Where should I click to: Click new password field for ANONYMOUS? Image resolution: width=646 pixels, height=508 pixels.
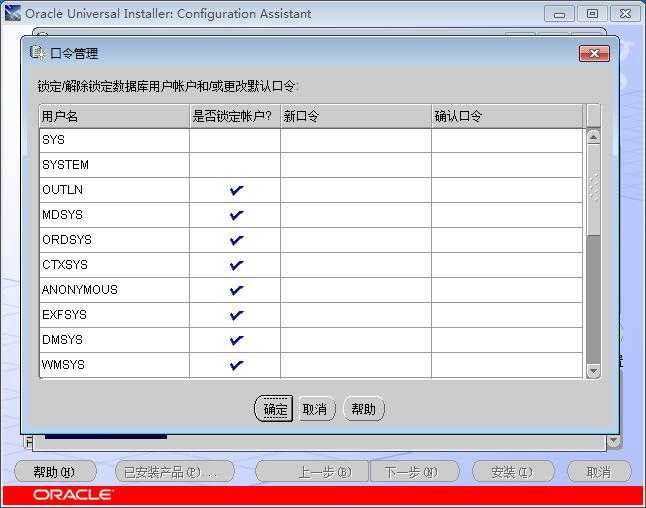tap(356, 290)
